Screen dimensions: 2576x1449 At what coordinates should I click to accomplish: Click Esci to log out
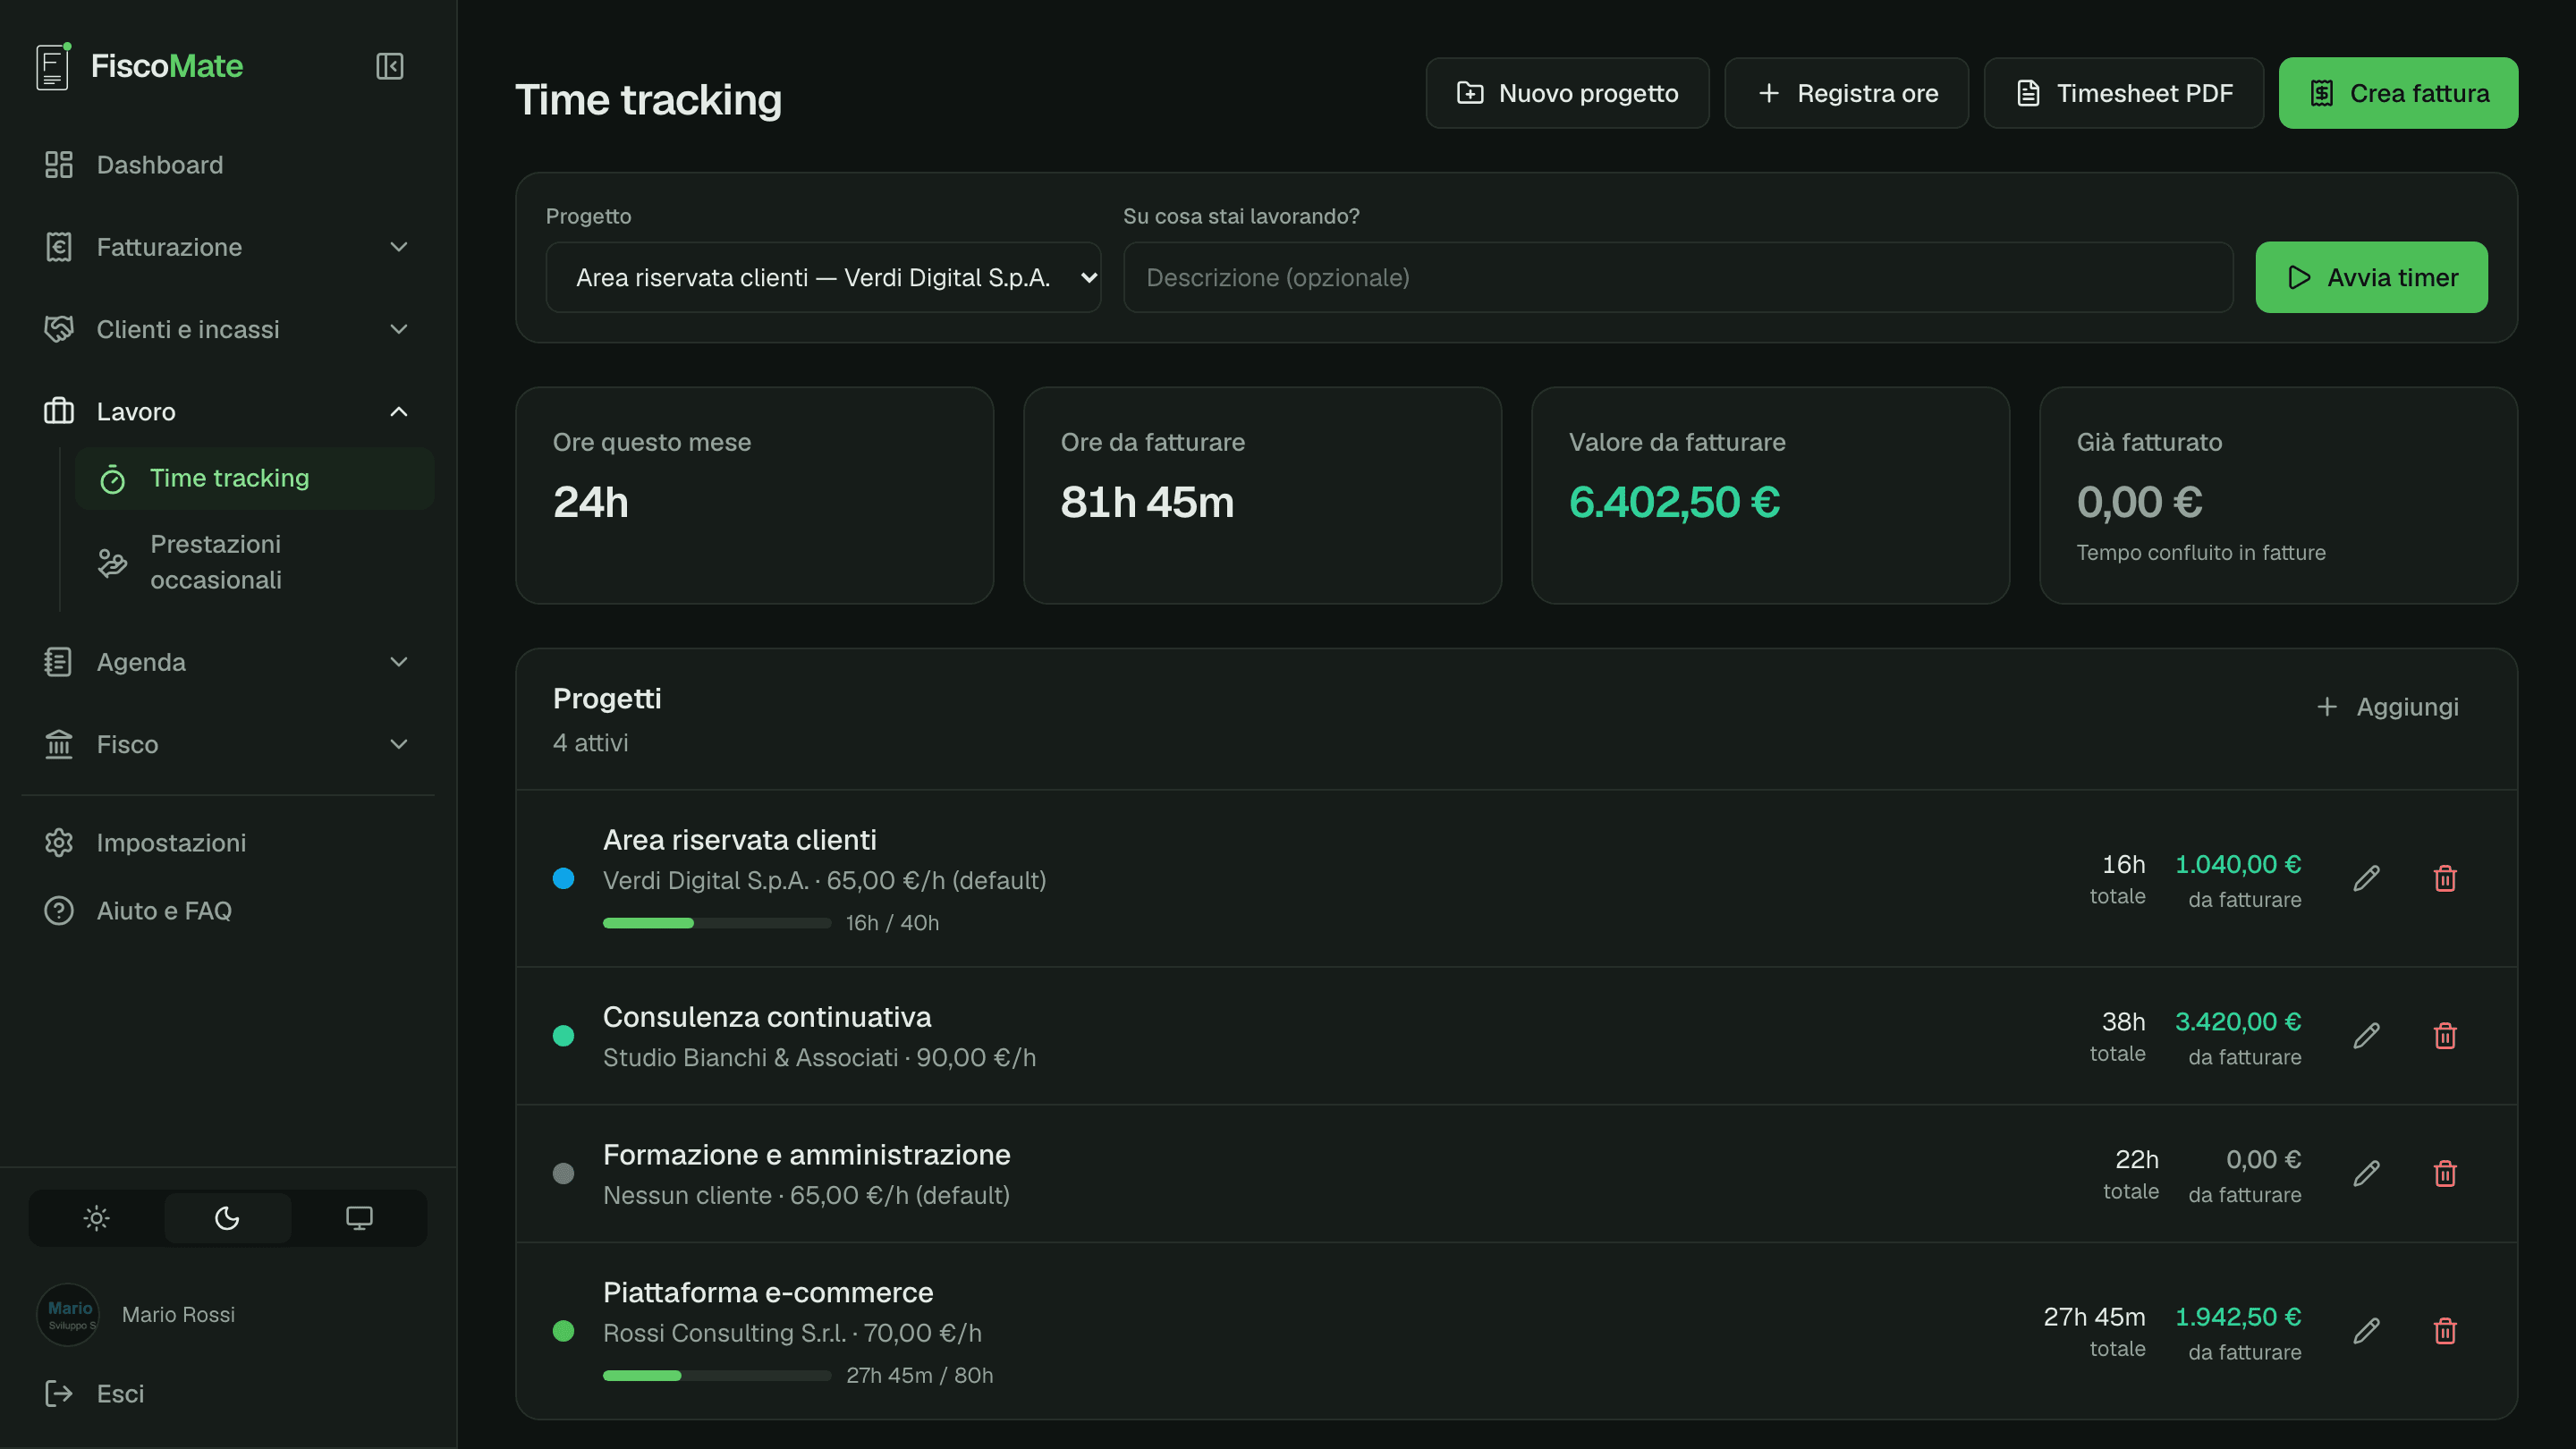tap(228, 1393)
